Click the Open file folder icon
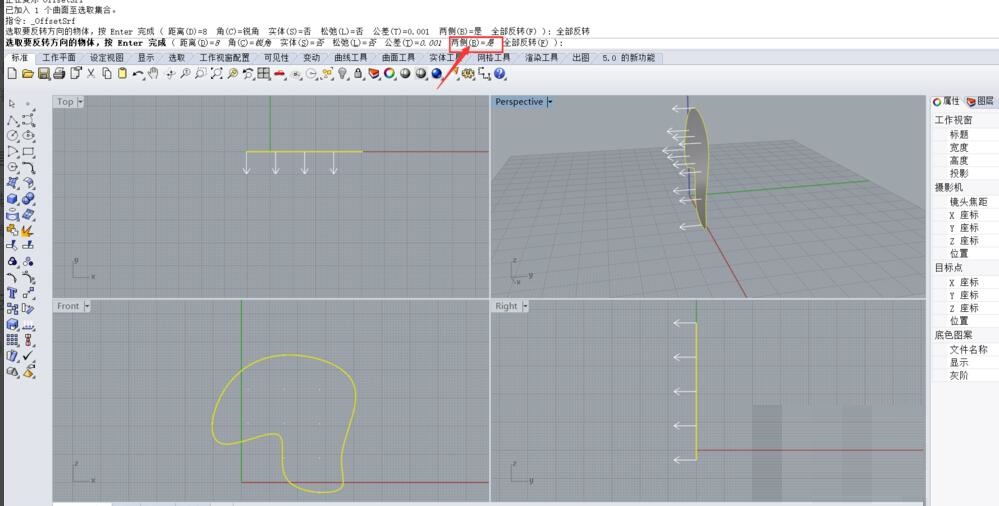This screenshot has width=999, height=506. (28, 74)
